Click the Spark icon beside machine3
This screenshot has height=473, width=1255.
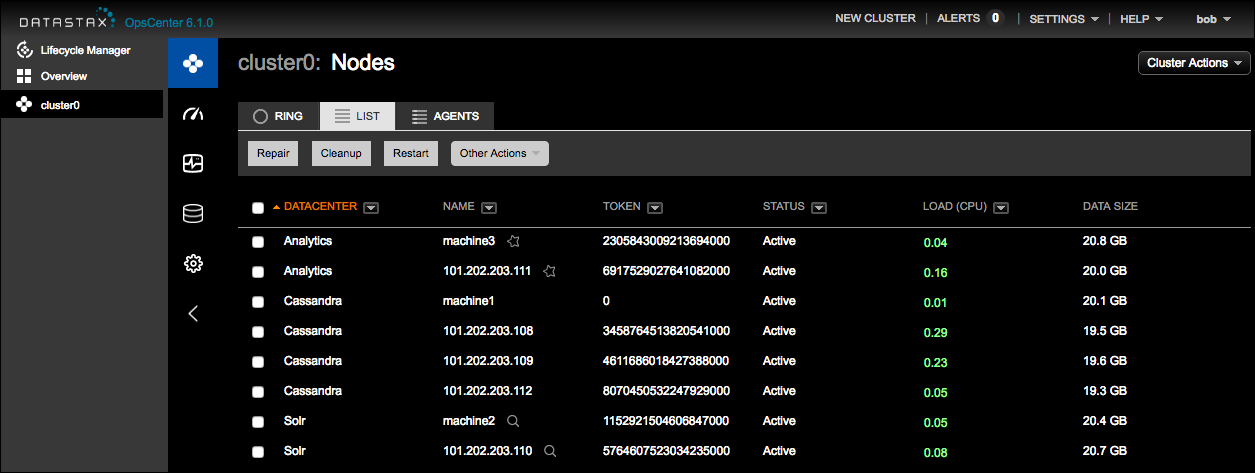coord(513,241)
